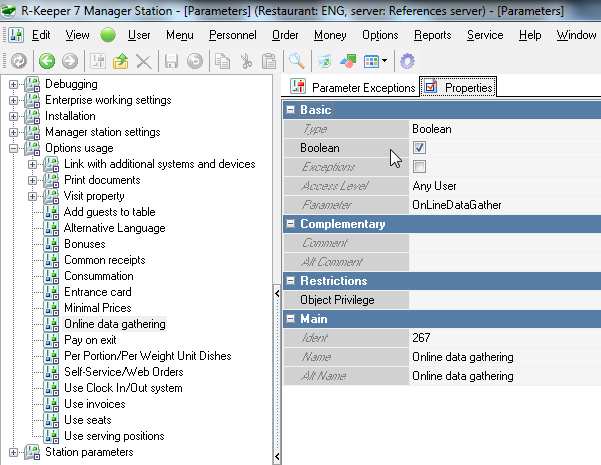
Task: Expand Manager station settings node
Action: click(x=13, y=132)
